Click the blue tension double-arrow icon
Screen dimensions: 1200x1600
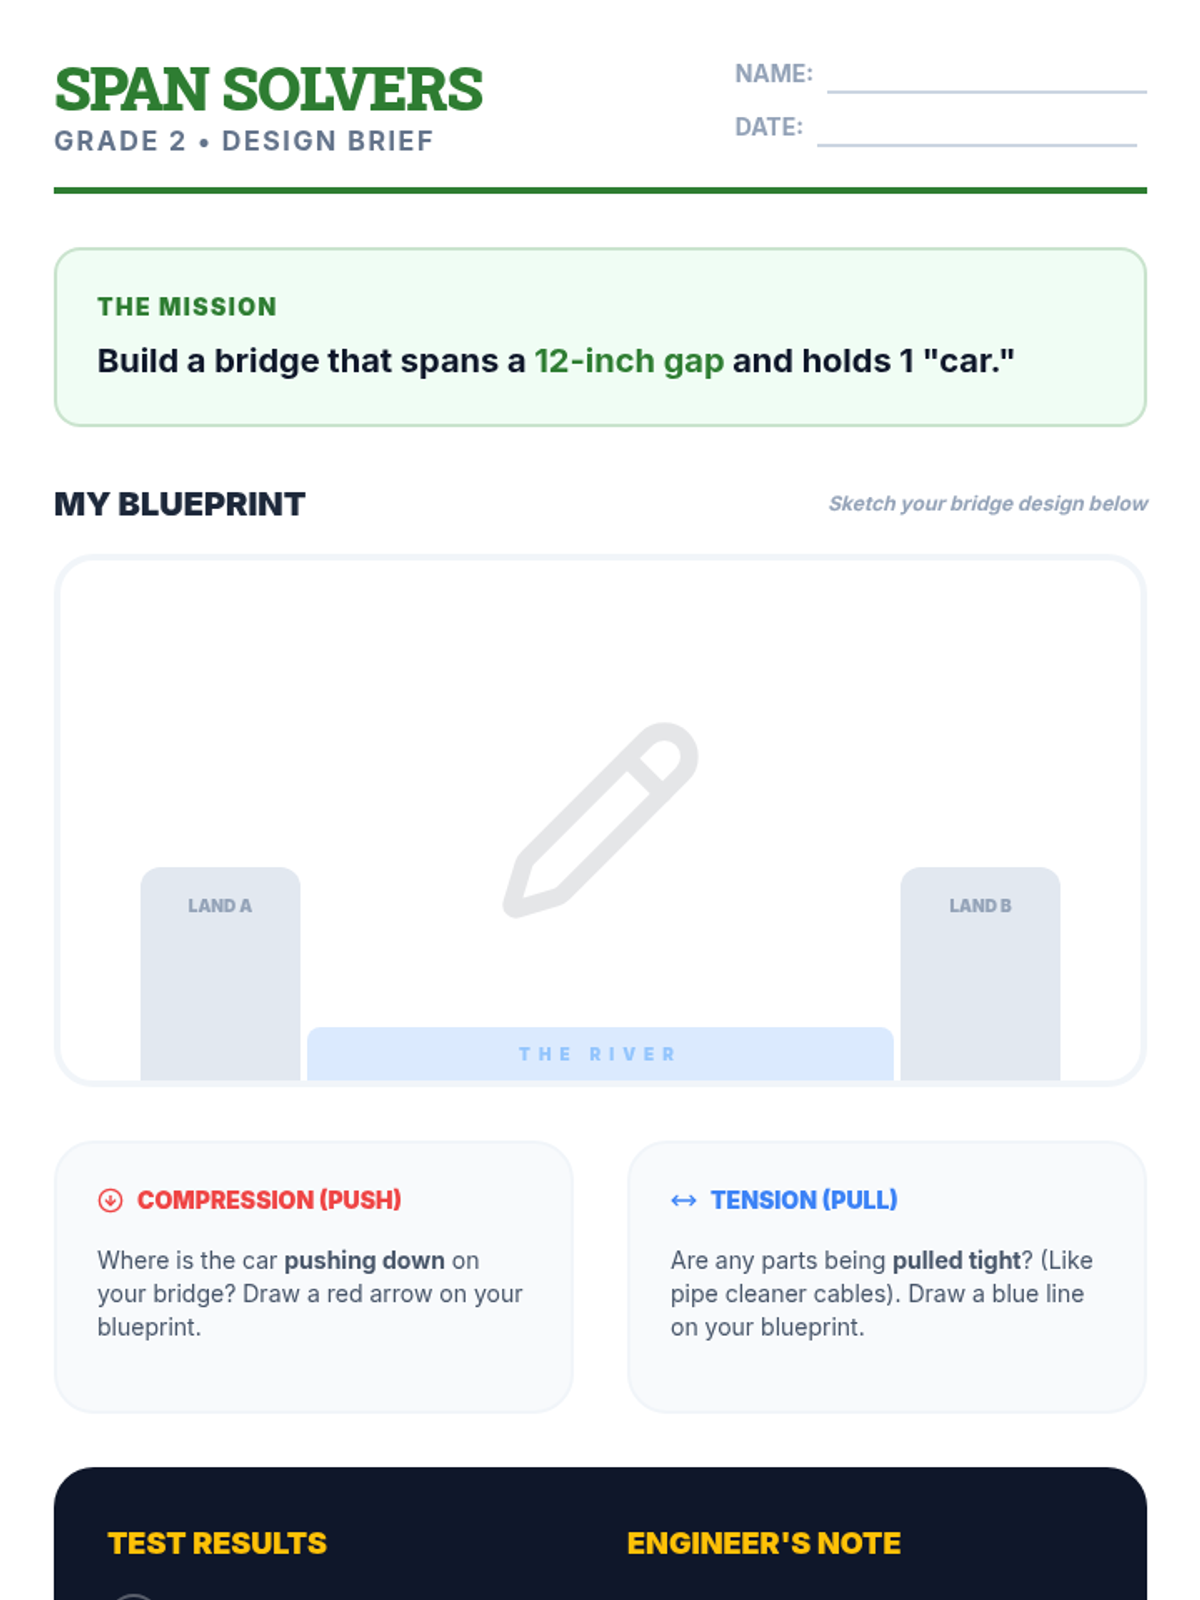point(684,1200)
